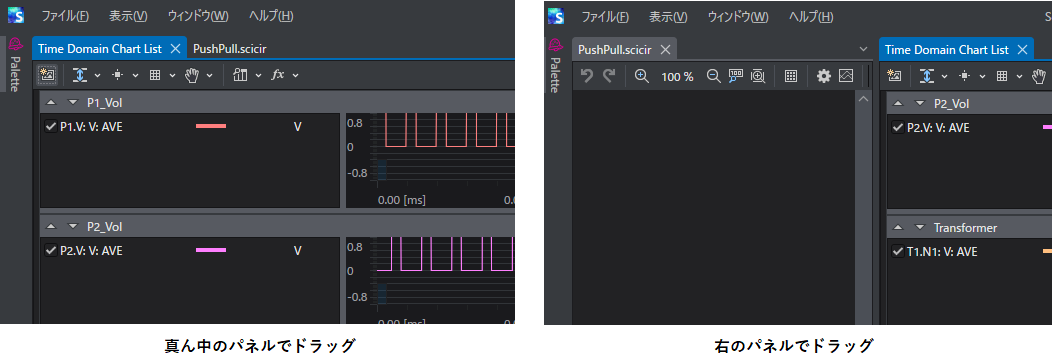Click the fx function icon in left toolbar
1052x362 pixels.
click(278, 75)
